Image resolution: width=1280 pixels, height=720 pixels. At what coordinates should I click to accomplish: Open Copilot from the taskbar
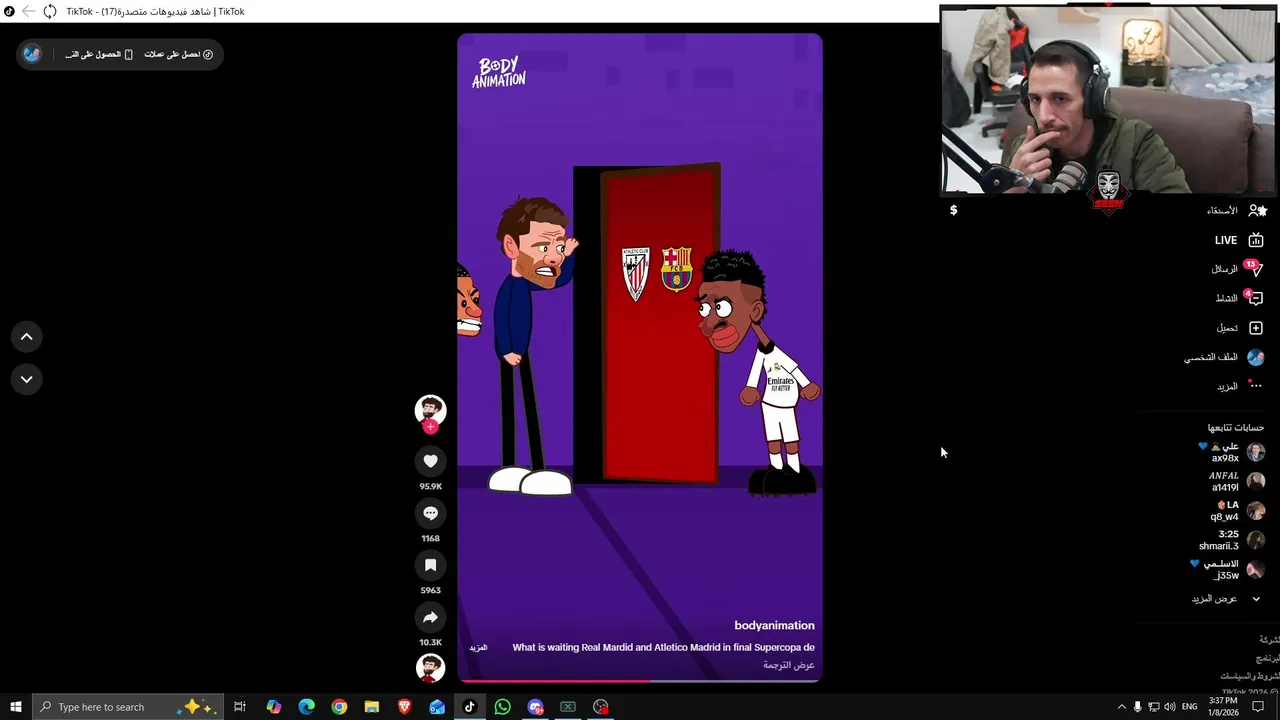coord(274,707)
